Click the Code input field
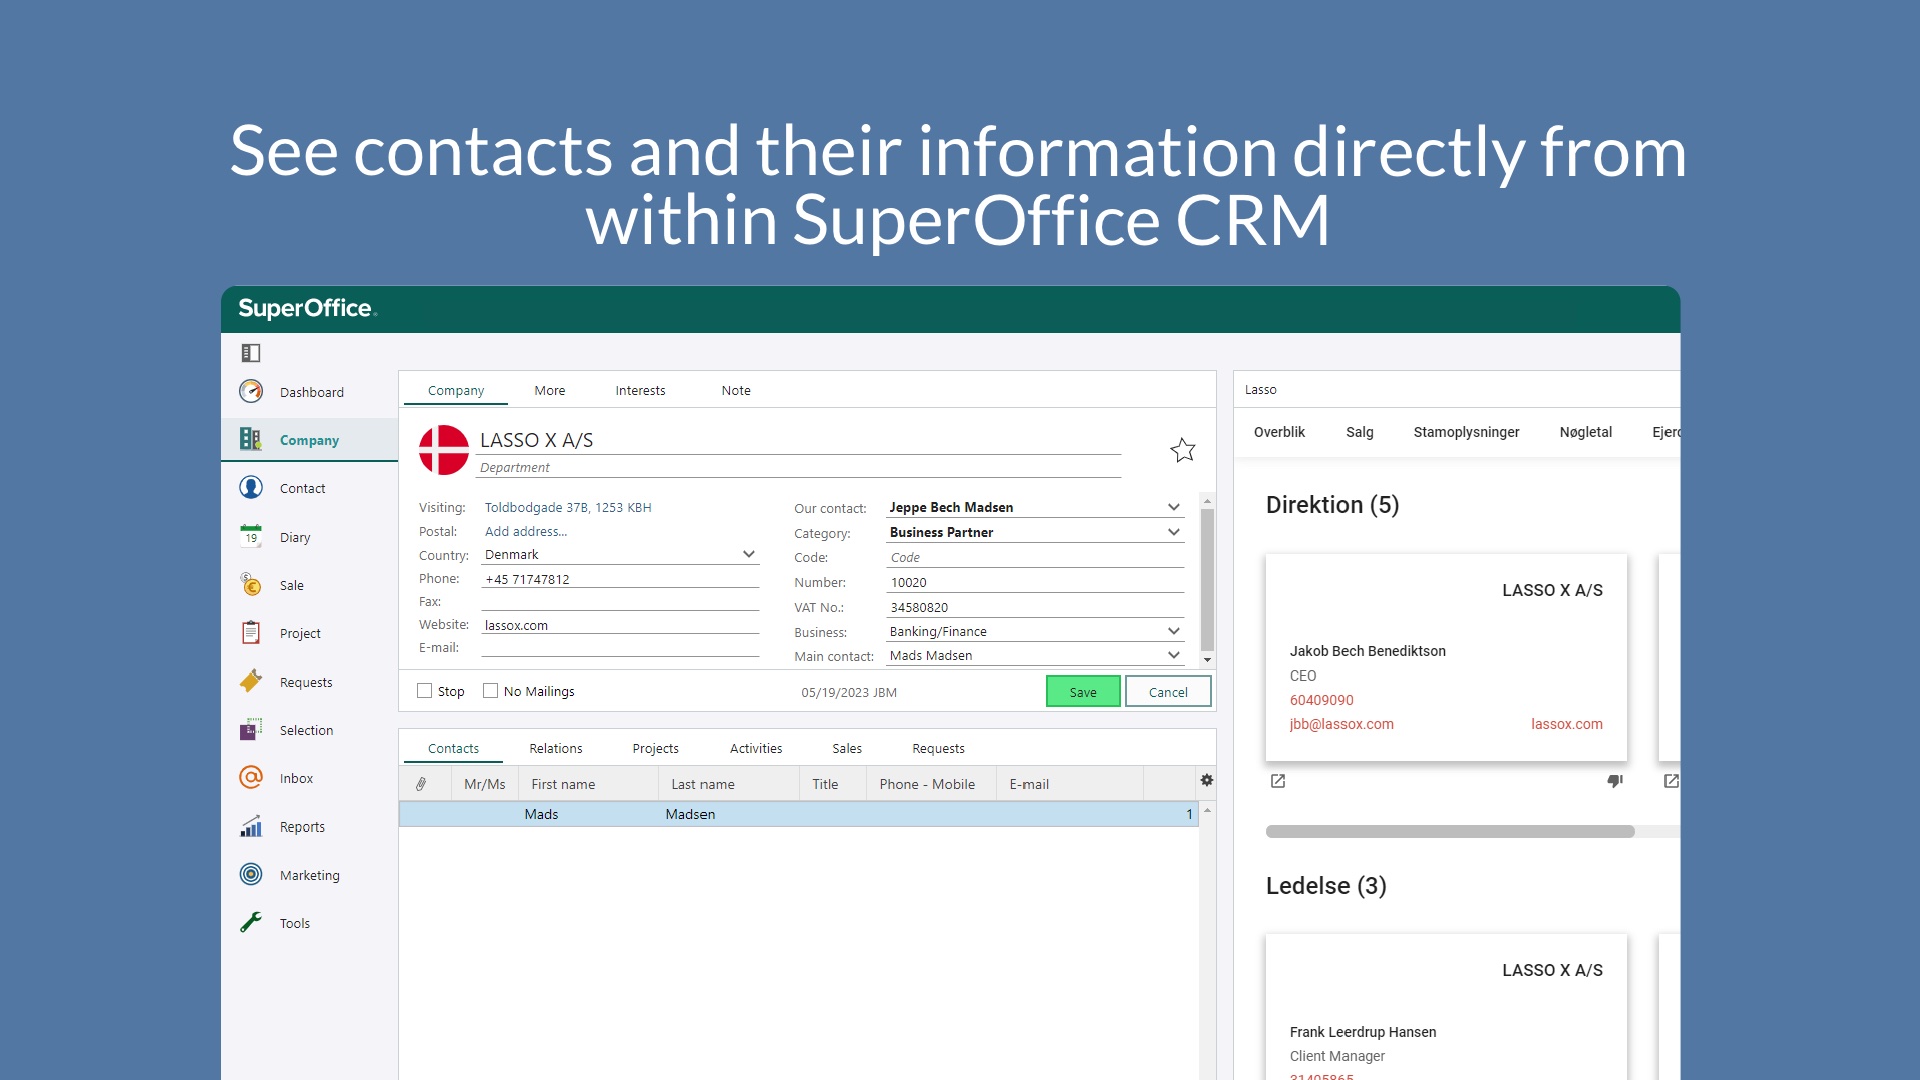1920x1080 pixels. pos(1036,557)
